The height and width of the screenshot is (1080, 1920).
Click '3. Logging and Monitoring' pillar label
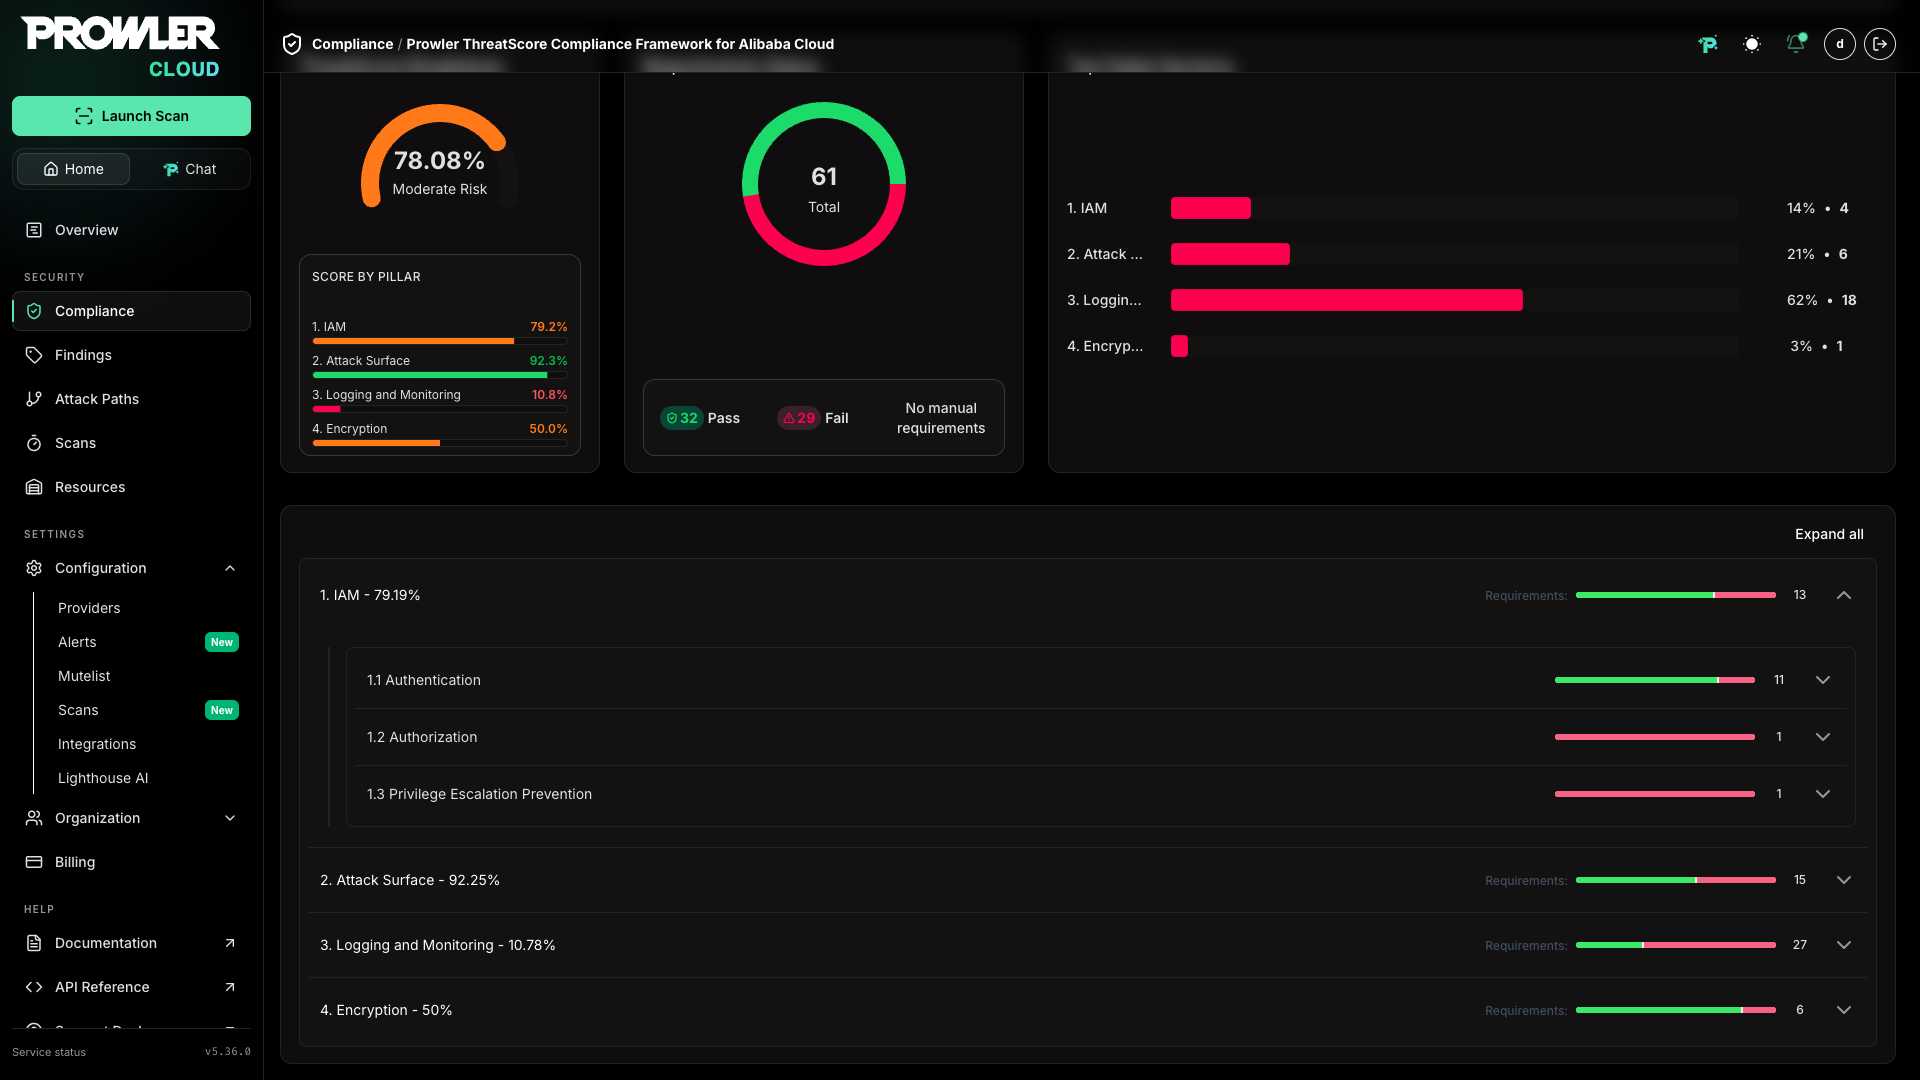386,395
